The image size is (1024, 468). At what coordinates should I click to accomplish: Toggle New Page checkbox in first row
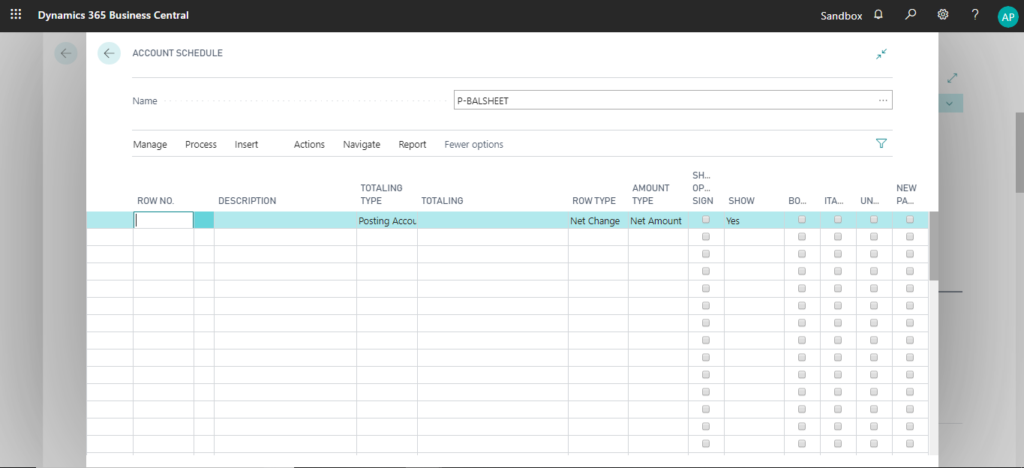coord(910,220)
